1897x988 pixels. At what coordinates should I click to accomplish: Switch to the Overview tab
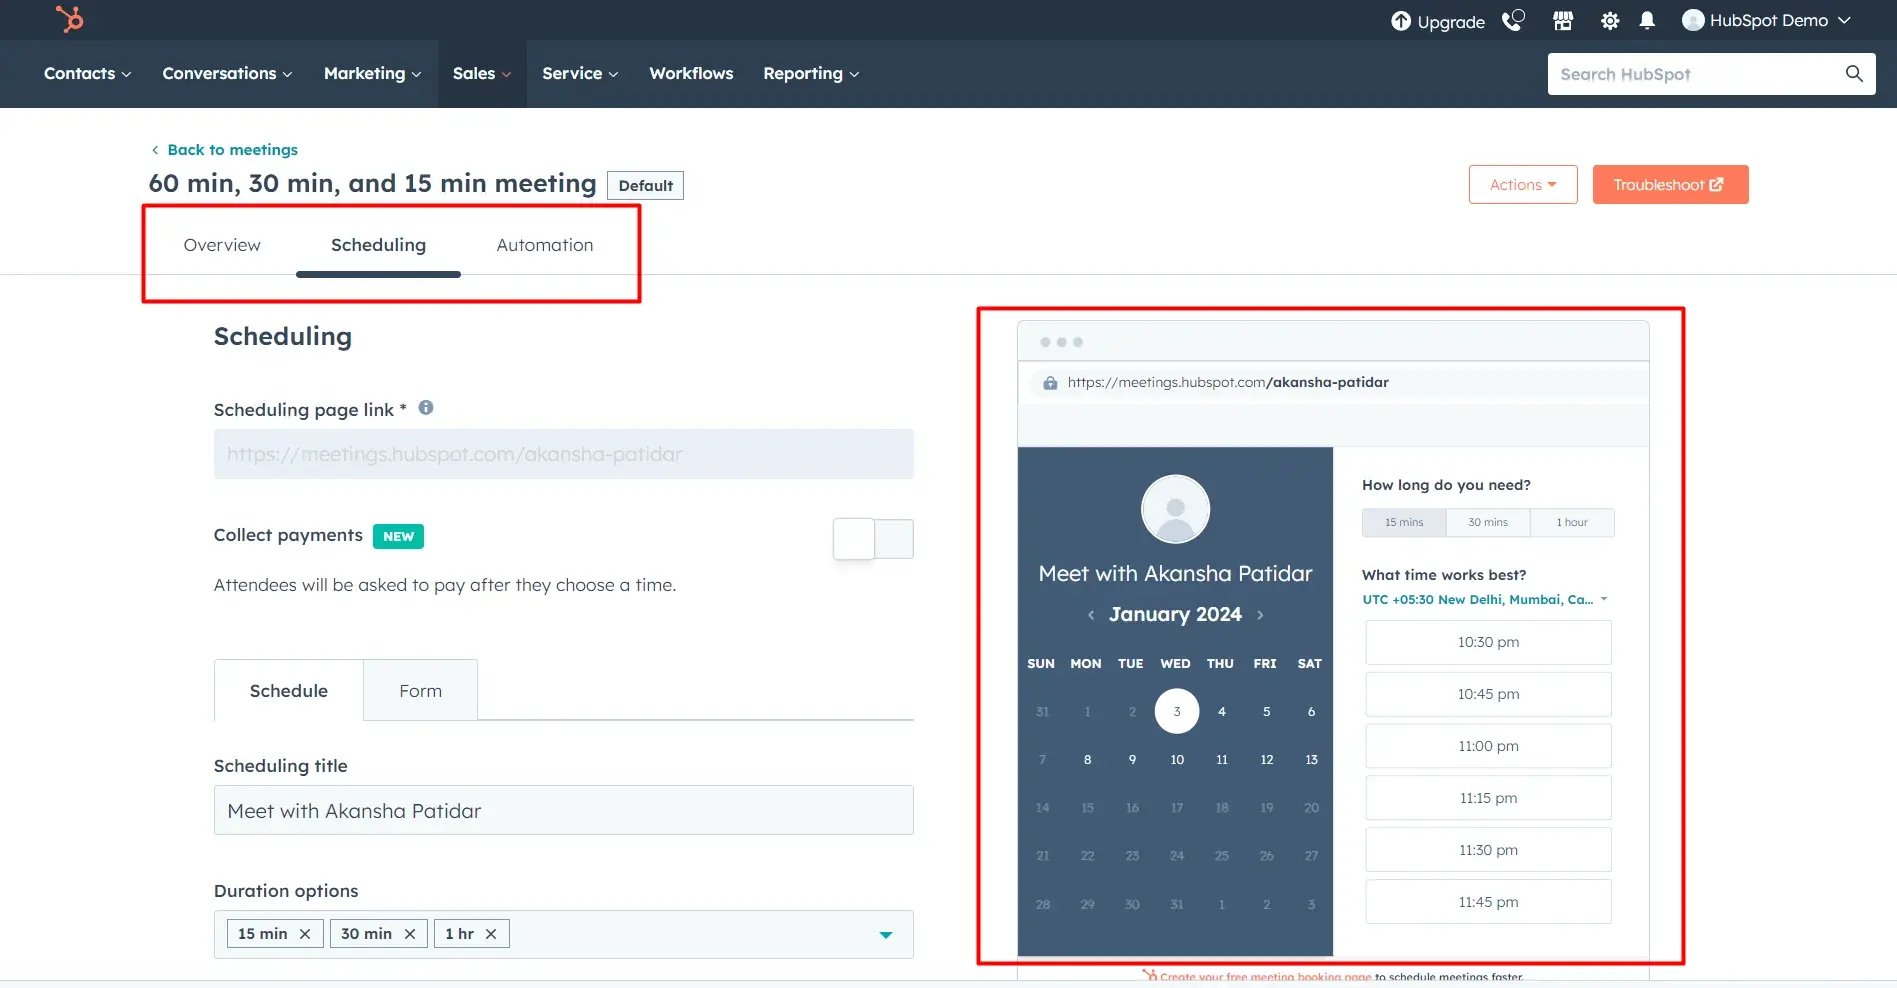[222, 244]
